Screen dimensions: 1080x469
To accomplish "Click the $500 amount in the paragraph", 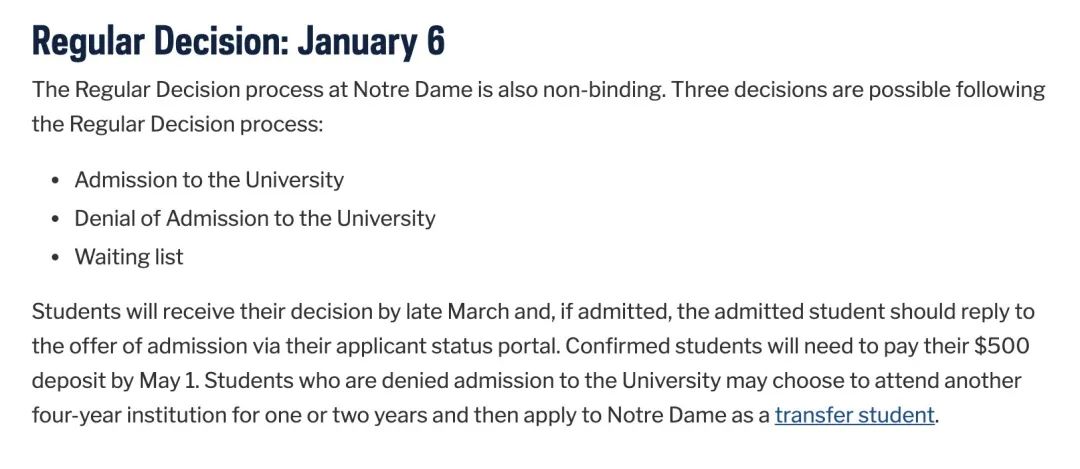I will pos(1002,346).
